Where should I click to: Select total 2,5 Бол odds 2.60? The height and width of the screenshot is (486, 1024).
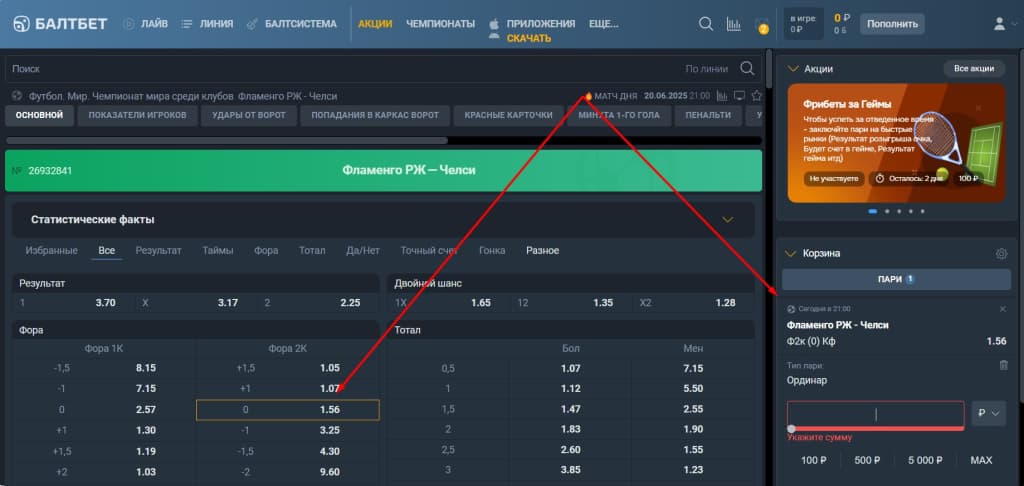pyautogui.click(x=571, y=449)
